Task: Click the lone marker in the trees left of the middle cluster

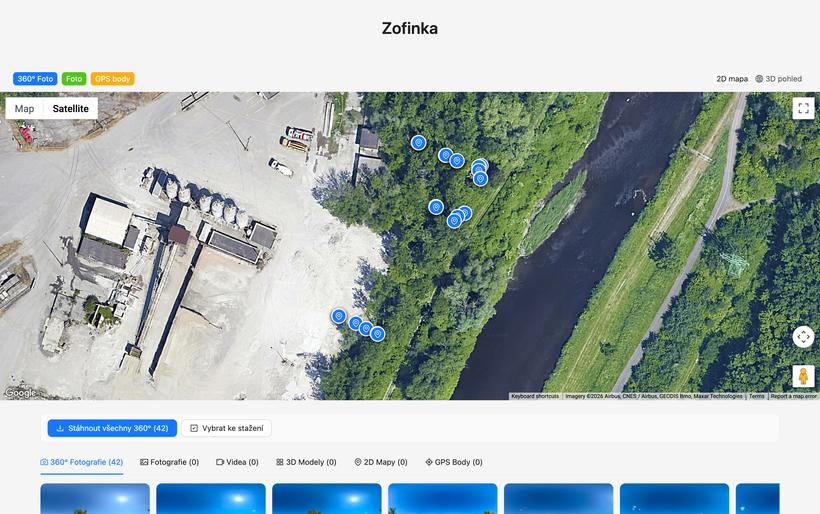Action: pos(436,207)
